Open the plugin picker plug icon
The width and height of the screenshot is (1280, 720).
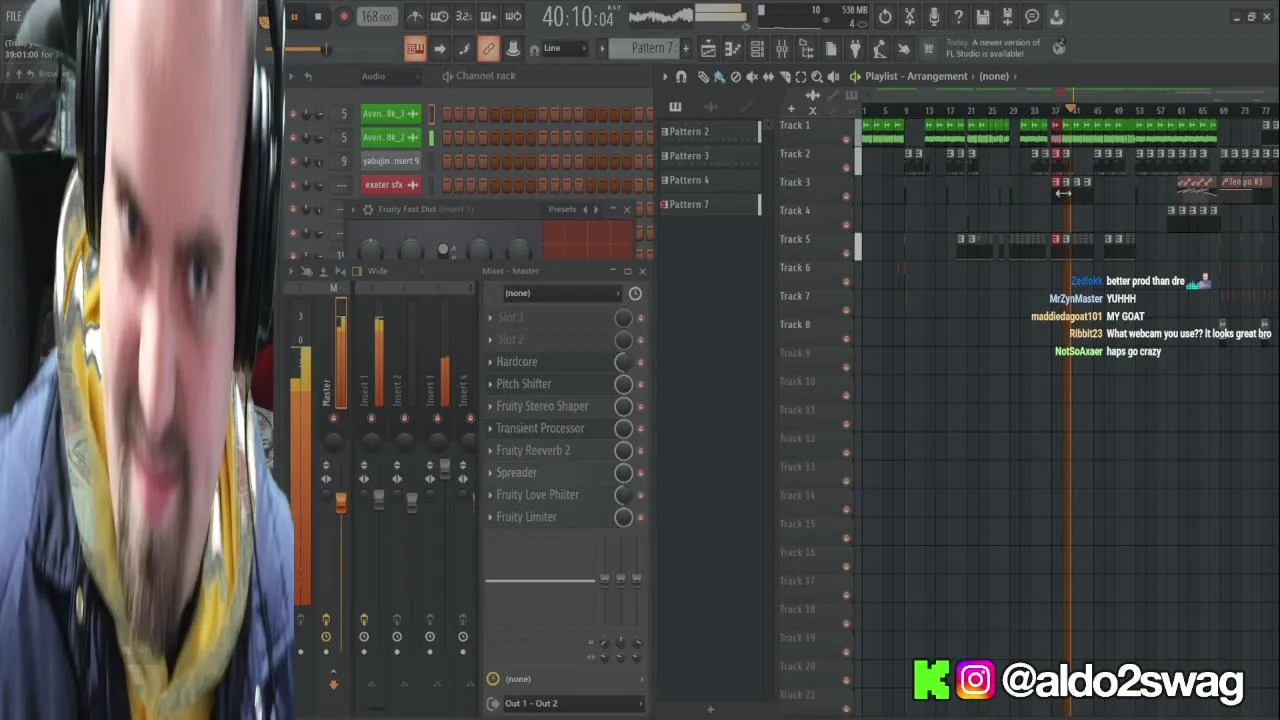pos(855,48)
